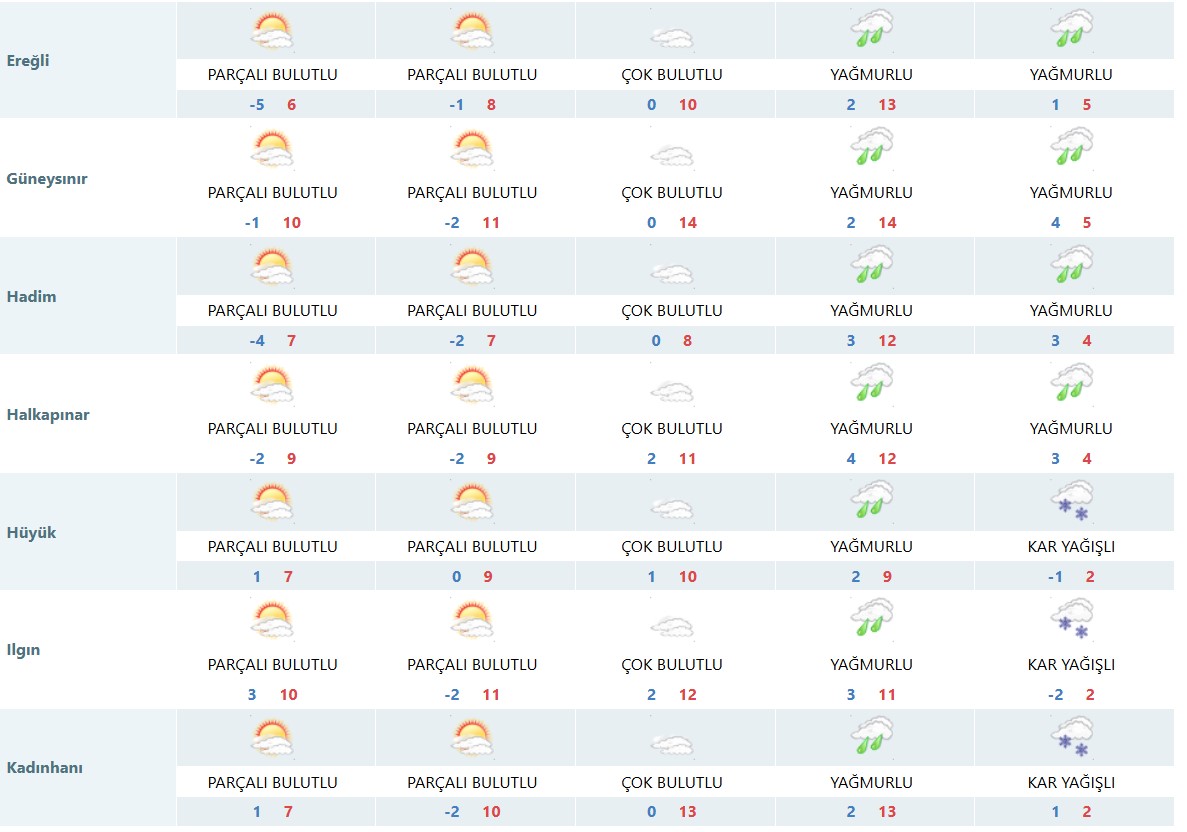This screenshot has height=832, width=1187.
Task: Open Kadınhanı's snowfall forecast icon
Action: tap(1071, 737)
